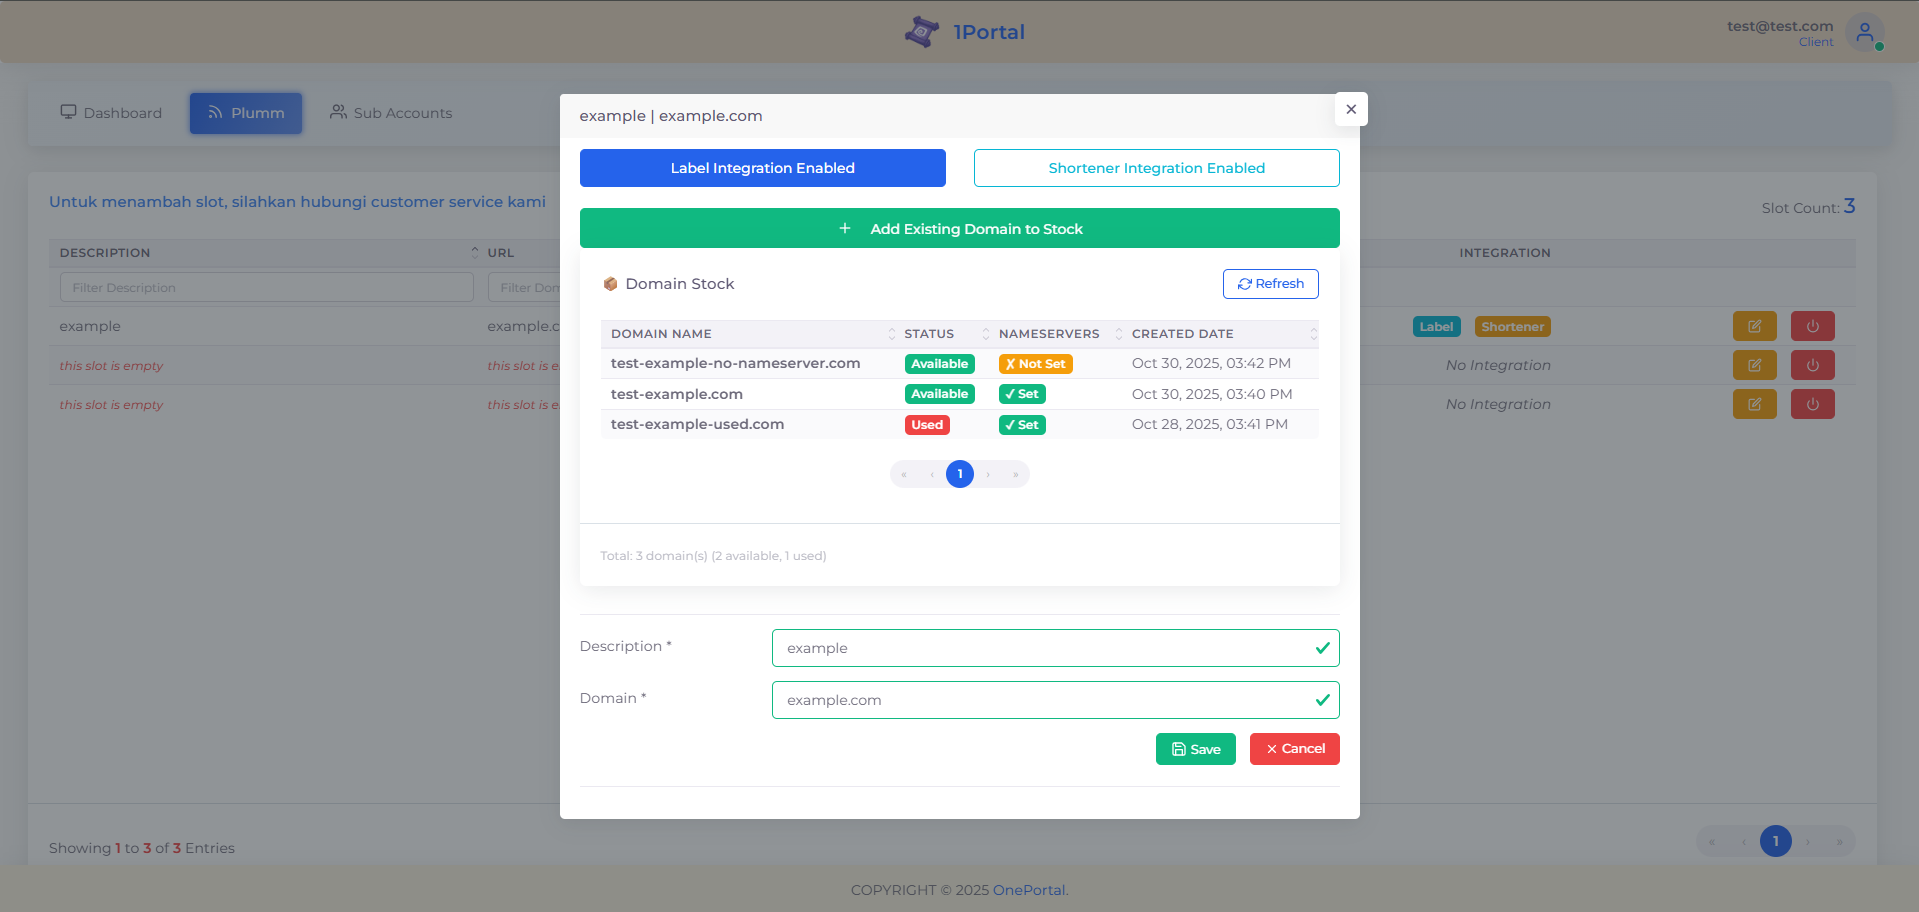Toggle Shortener Integration Enabled
This screenshot has width=1919, height=912.
click(x=1156, y=167)
